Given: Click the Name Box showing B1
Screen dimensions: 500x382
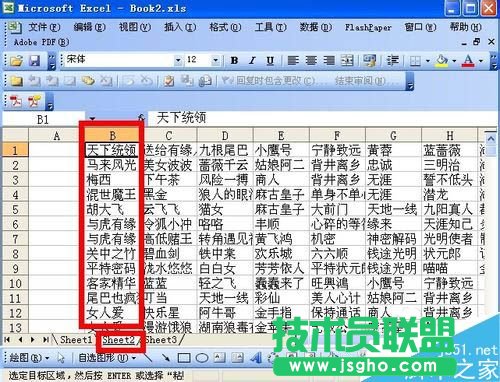Looking at the screenshot, I should click(43, 119).
